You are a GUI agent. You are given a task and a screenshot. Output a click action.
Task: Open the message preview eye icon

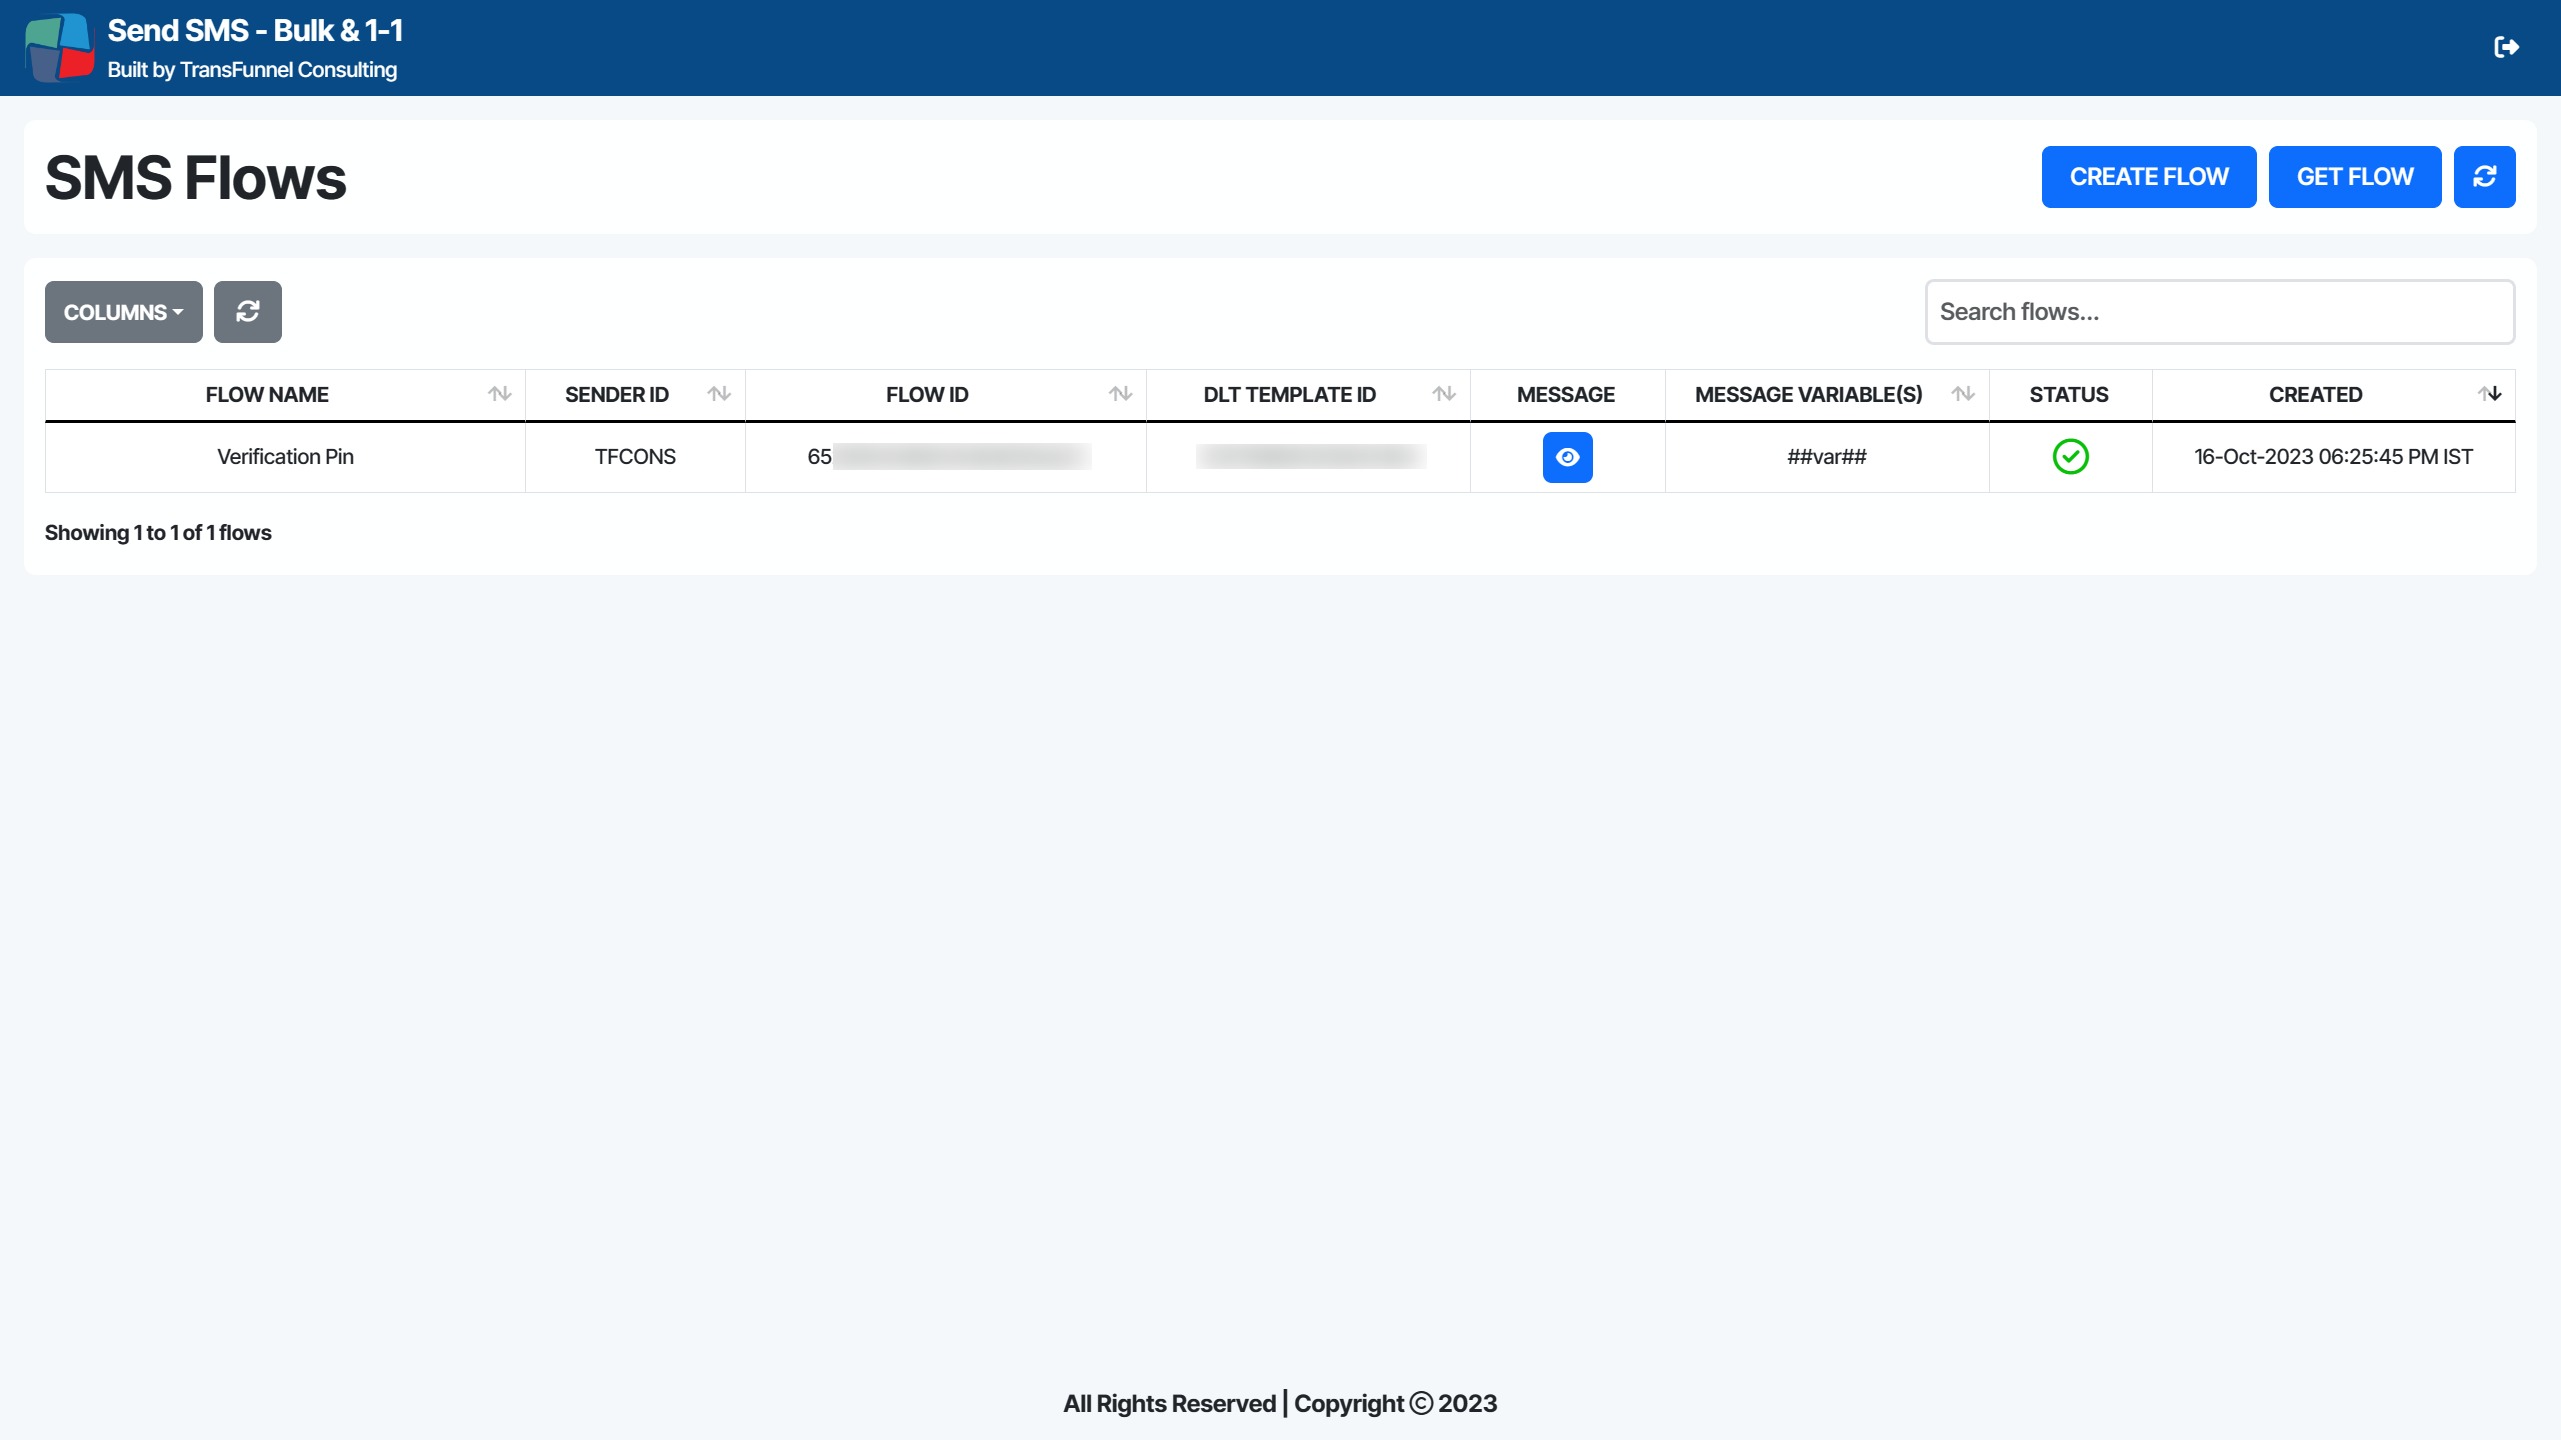tap(1567, 457)
